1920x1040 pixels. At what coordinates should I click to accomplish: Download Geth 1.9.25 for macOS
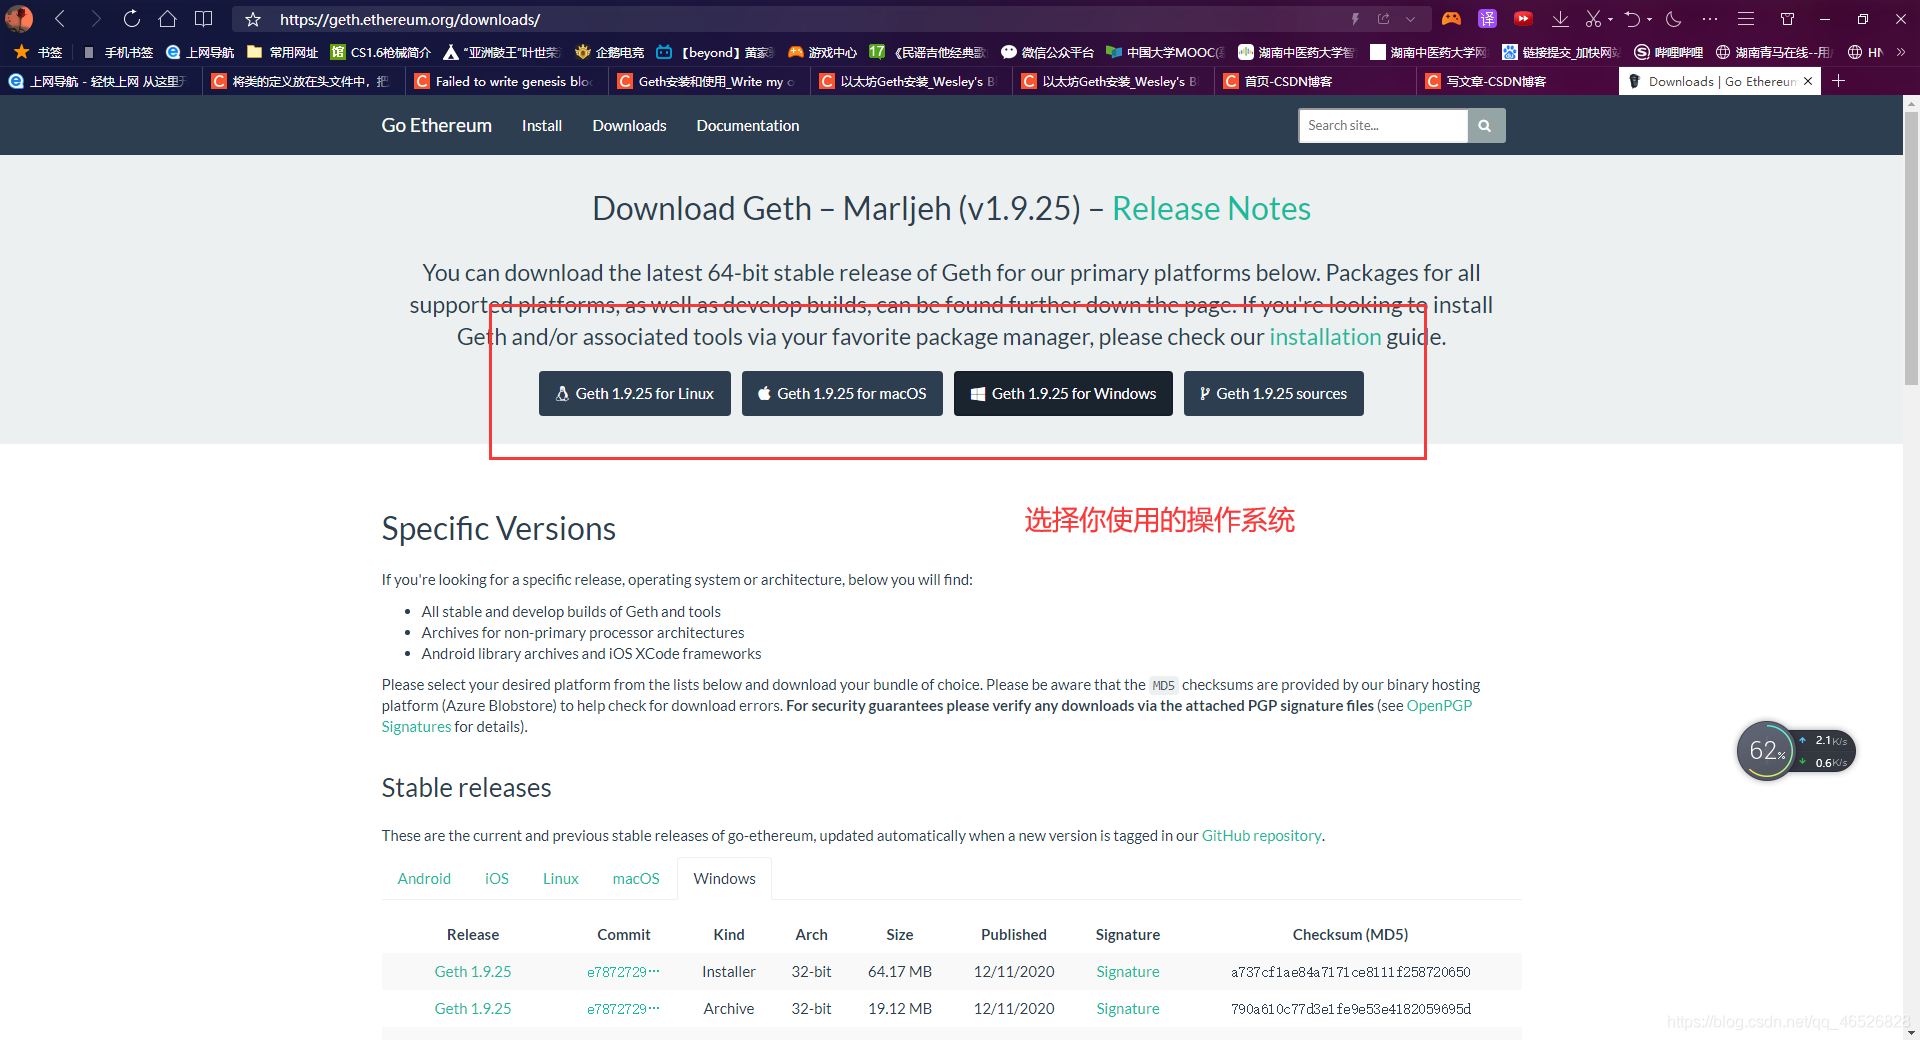[x=842, y=393]
